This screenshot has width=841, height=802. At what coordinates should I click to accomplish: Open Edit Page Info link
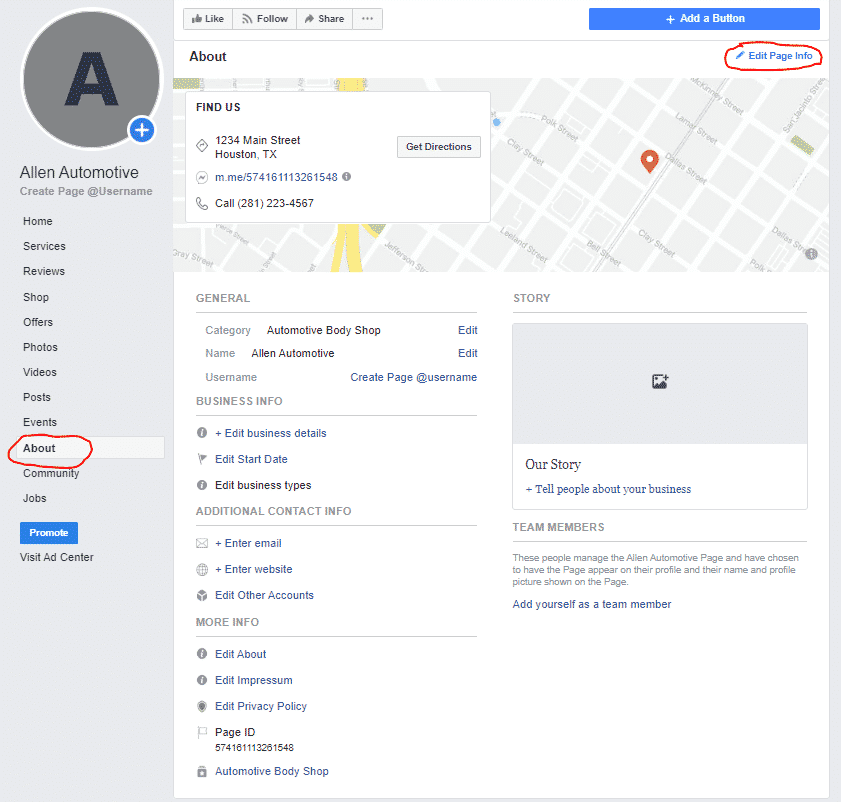[x=774, y=56]
